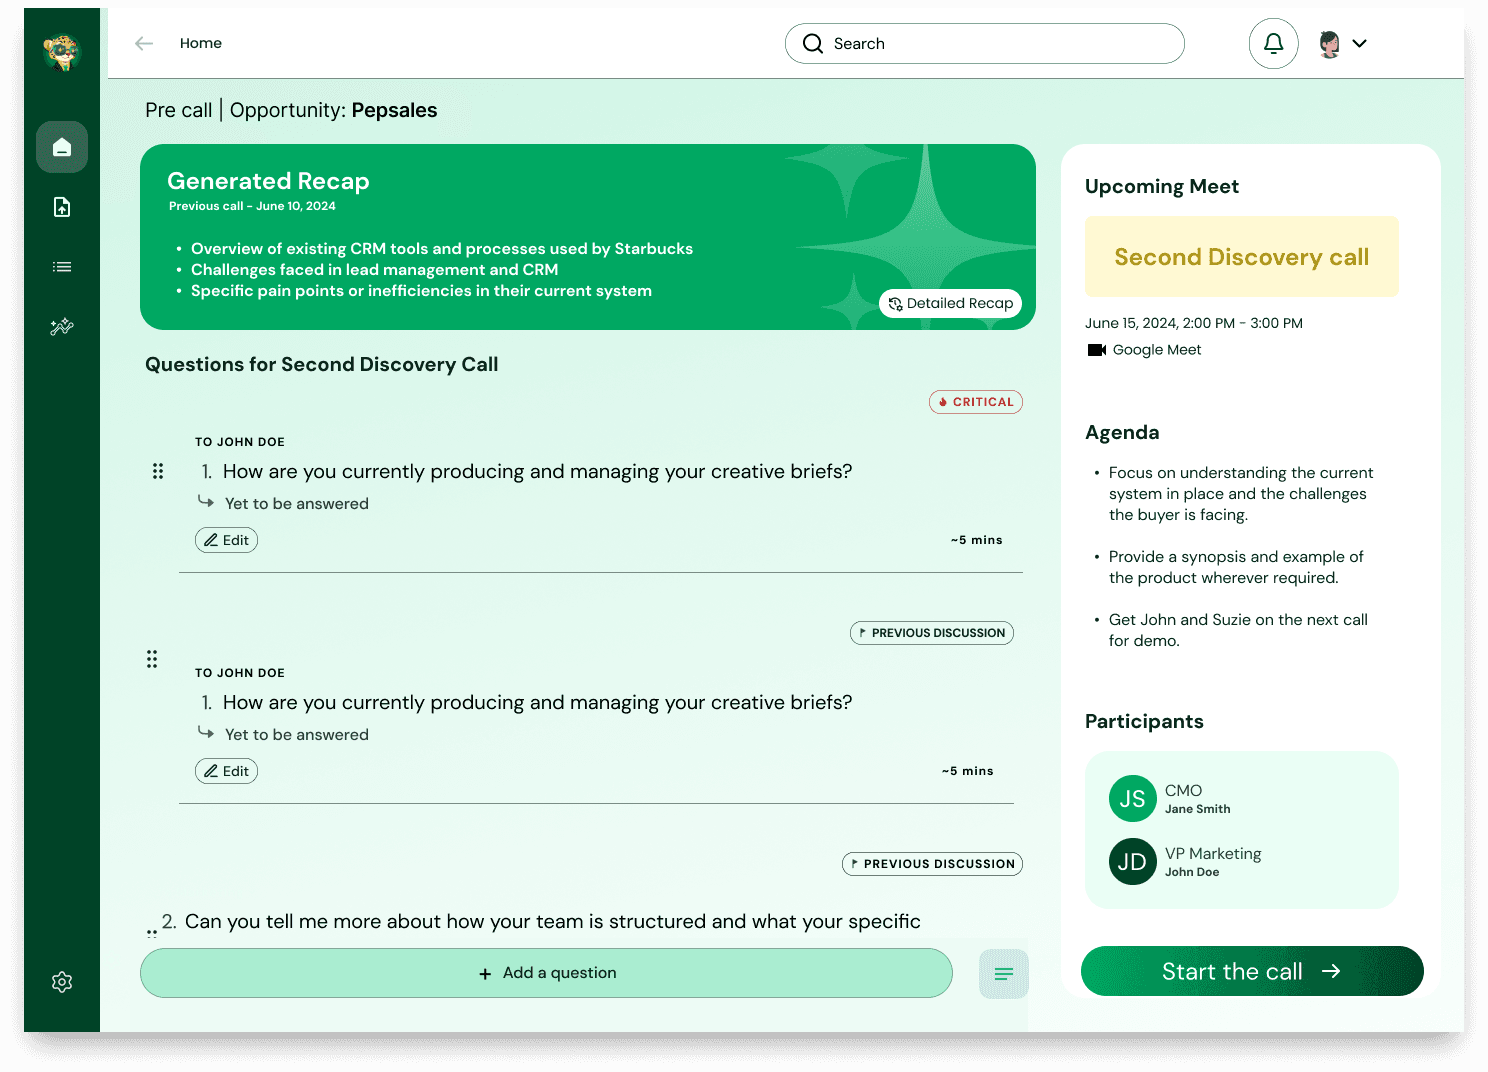Click "Challenges faced in lead management and CRM"
This screenshot has height=1072, width=1488.
375,270
